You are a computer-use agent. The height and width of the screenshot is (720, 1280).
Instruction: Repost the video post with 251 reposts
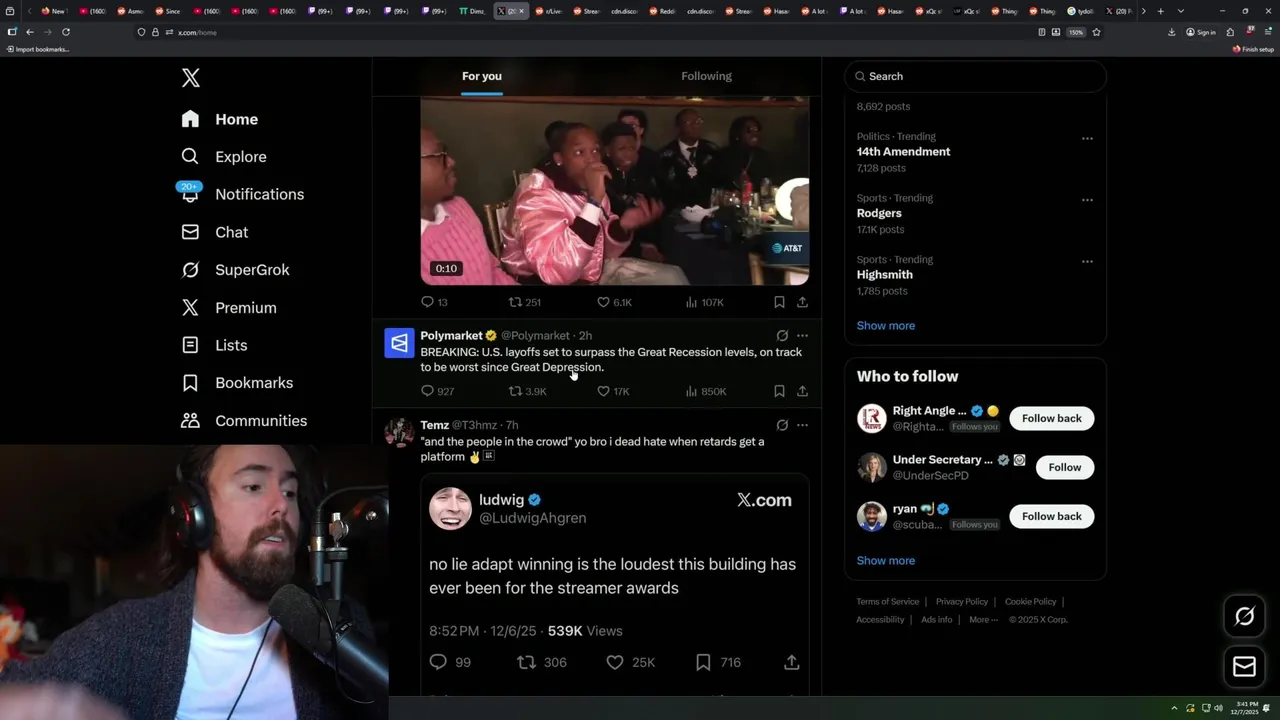tap(525, 302)
